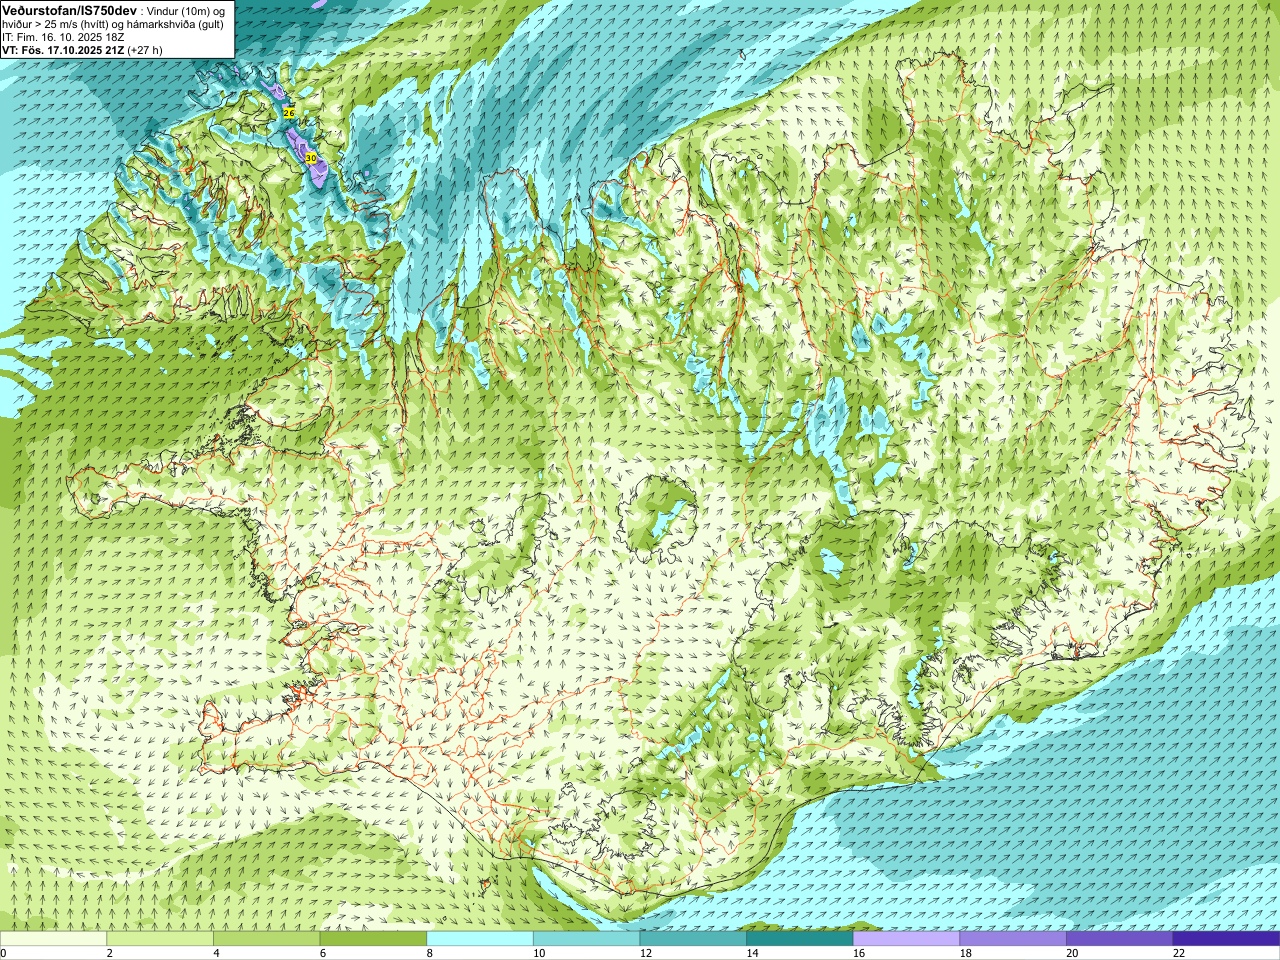
Task: Click the 18–20 m/s purple legend swatch
Action: coord(1013,939)
